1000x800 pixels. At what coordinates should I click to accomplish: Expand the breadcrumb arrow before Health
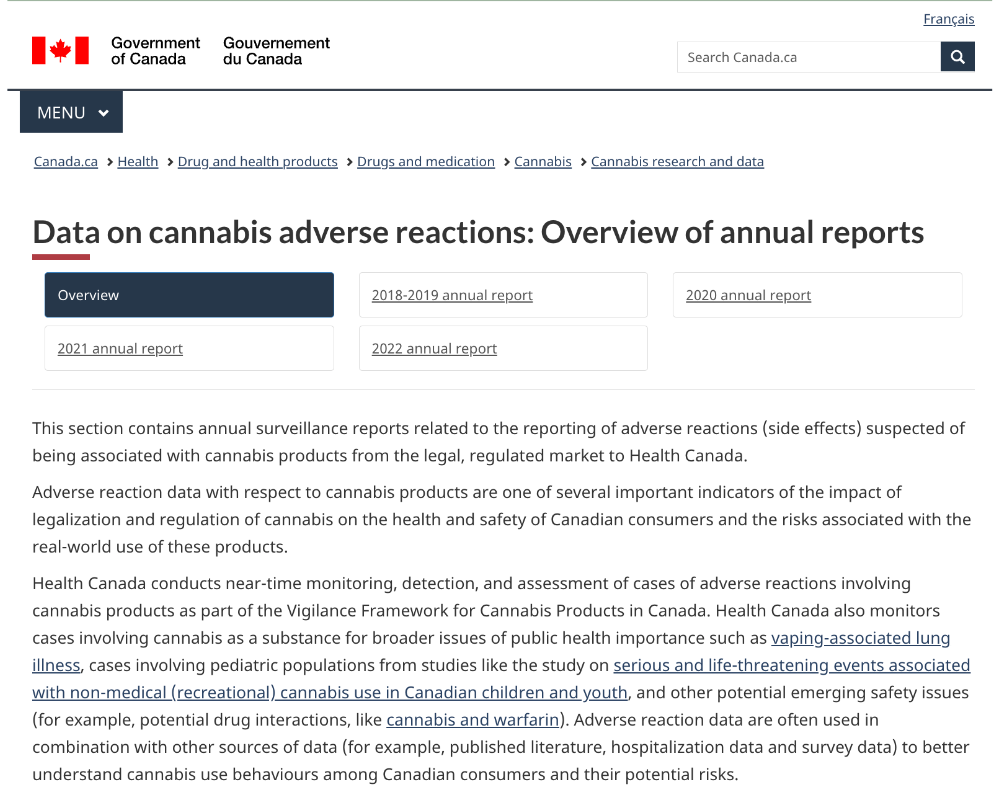[x=108, y=161]
